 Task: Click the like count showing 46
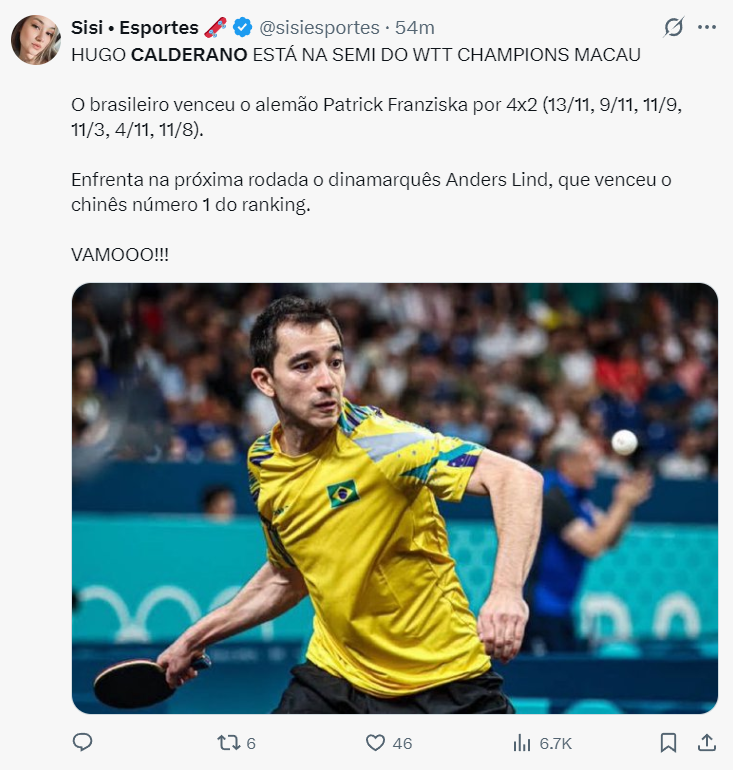(402, 743)
